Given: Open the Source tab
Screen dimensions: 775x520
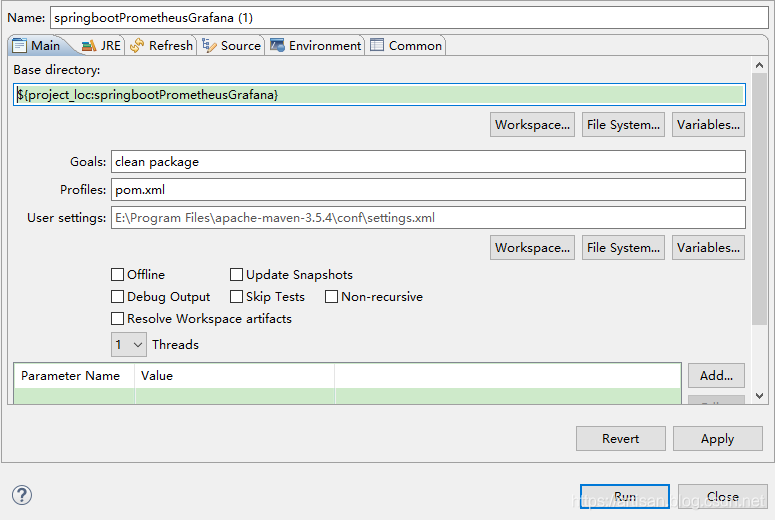Looking at the screenshot, I should (x=232, y=45).
